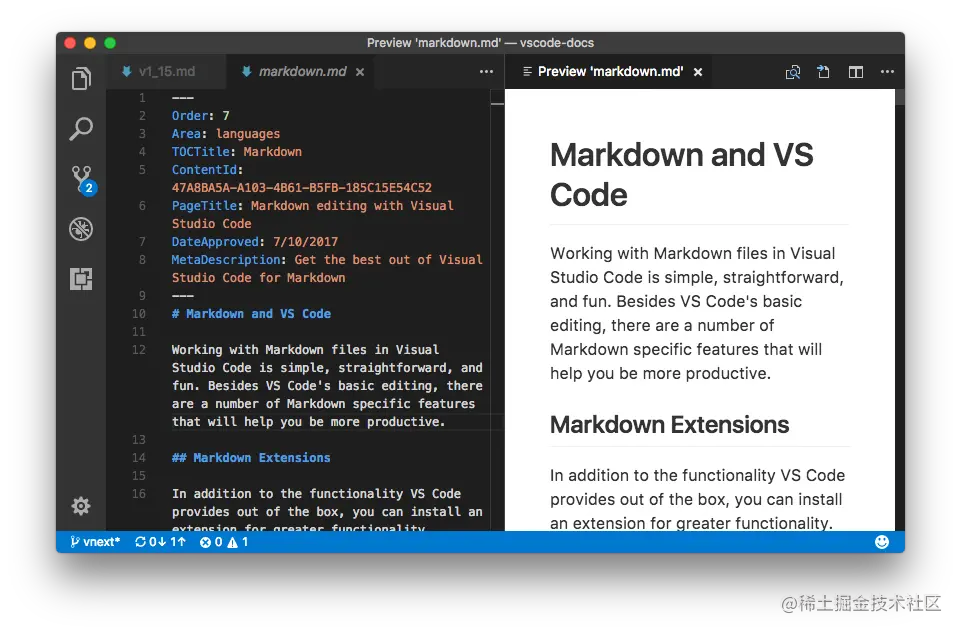Click the yellow window minimize button

[x=90, y=43]
